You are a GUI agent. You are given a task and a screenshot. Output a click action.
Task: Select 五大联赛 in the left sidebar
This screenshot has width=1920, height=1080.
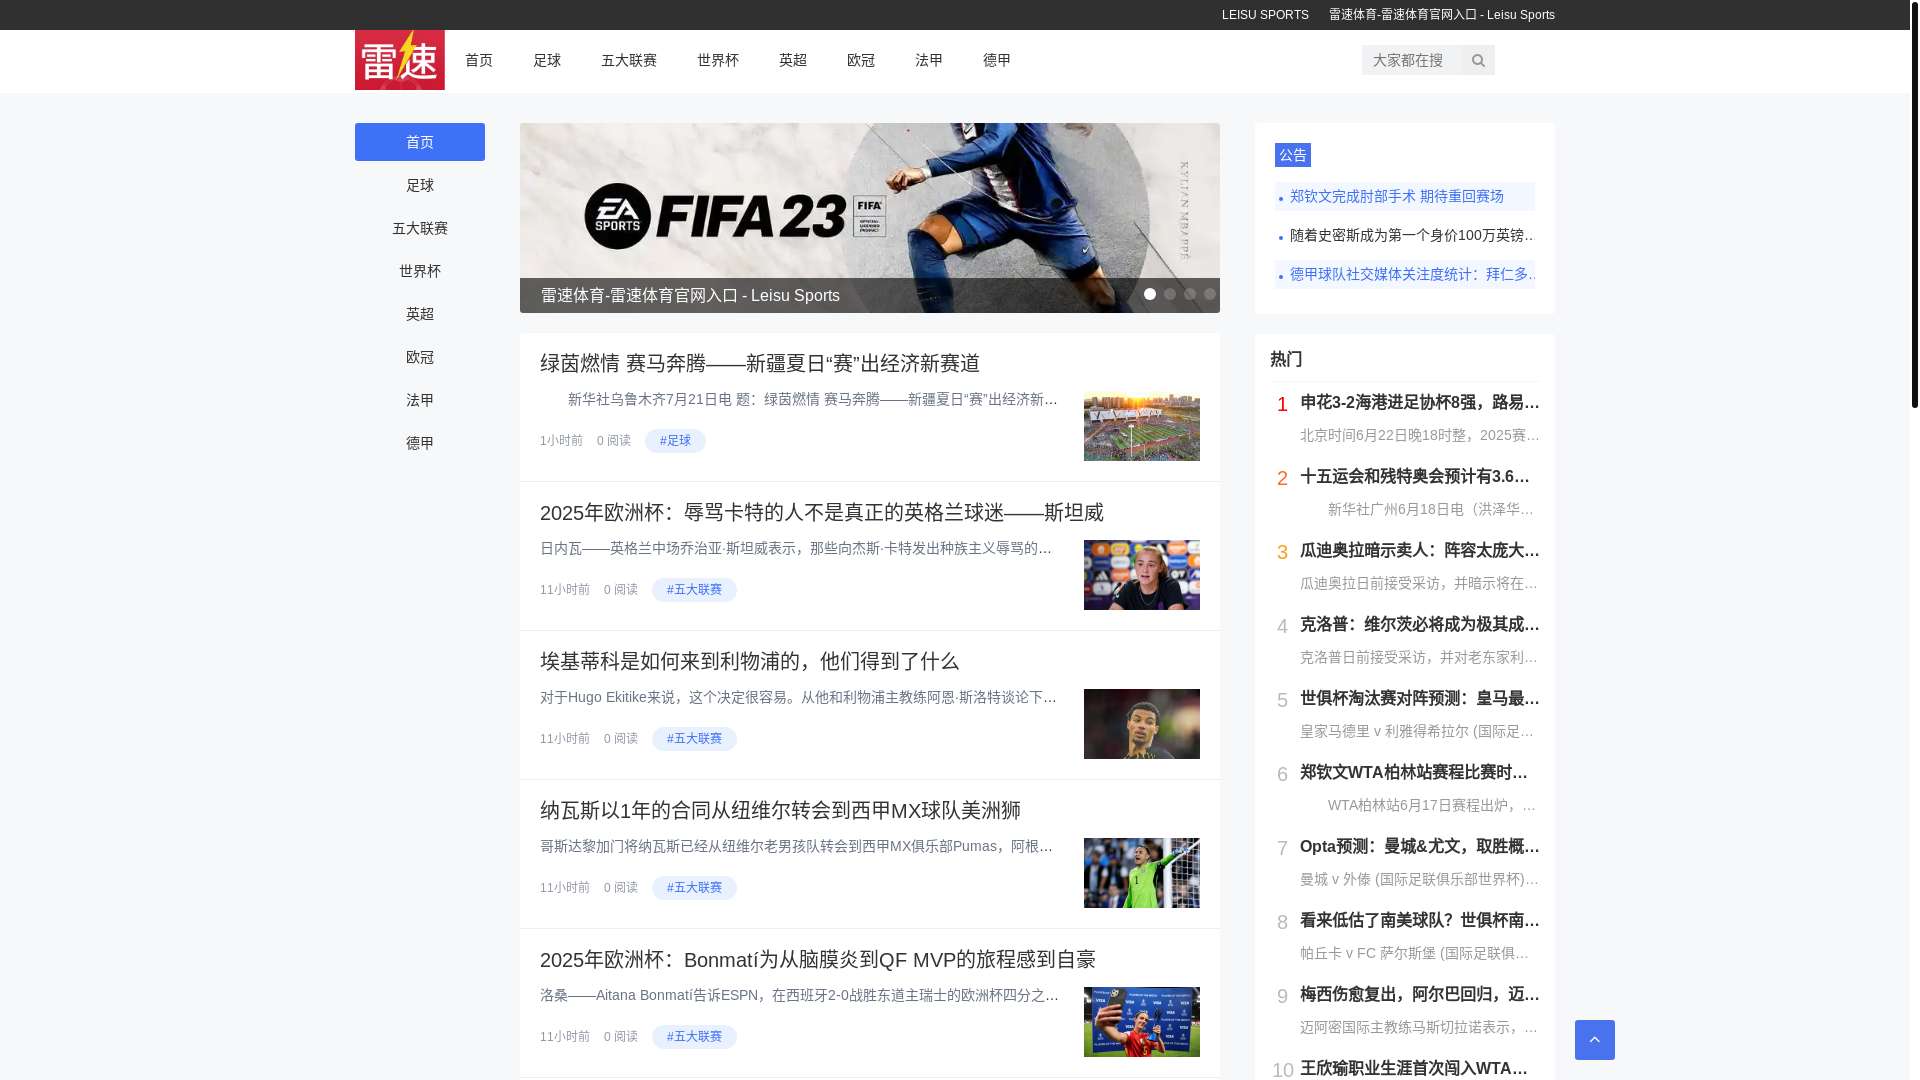tap(420, 228)
